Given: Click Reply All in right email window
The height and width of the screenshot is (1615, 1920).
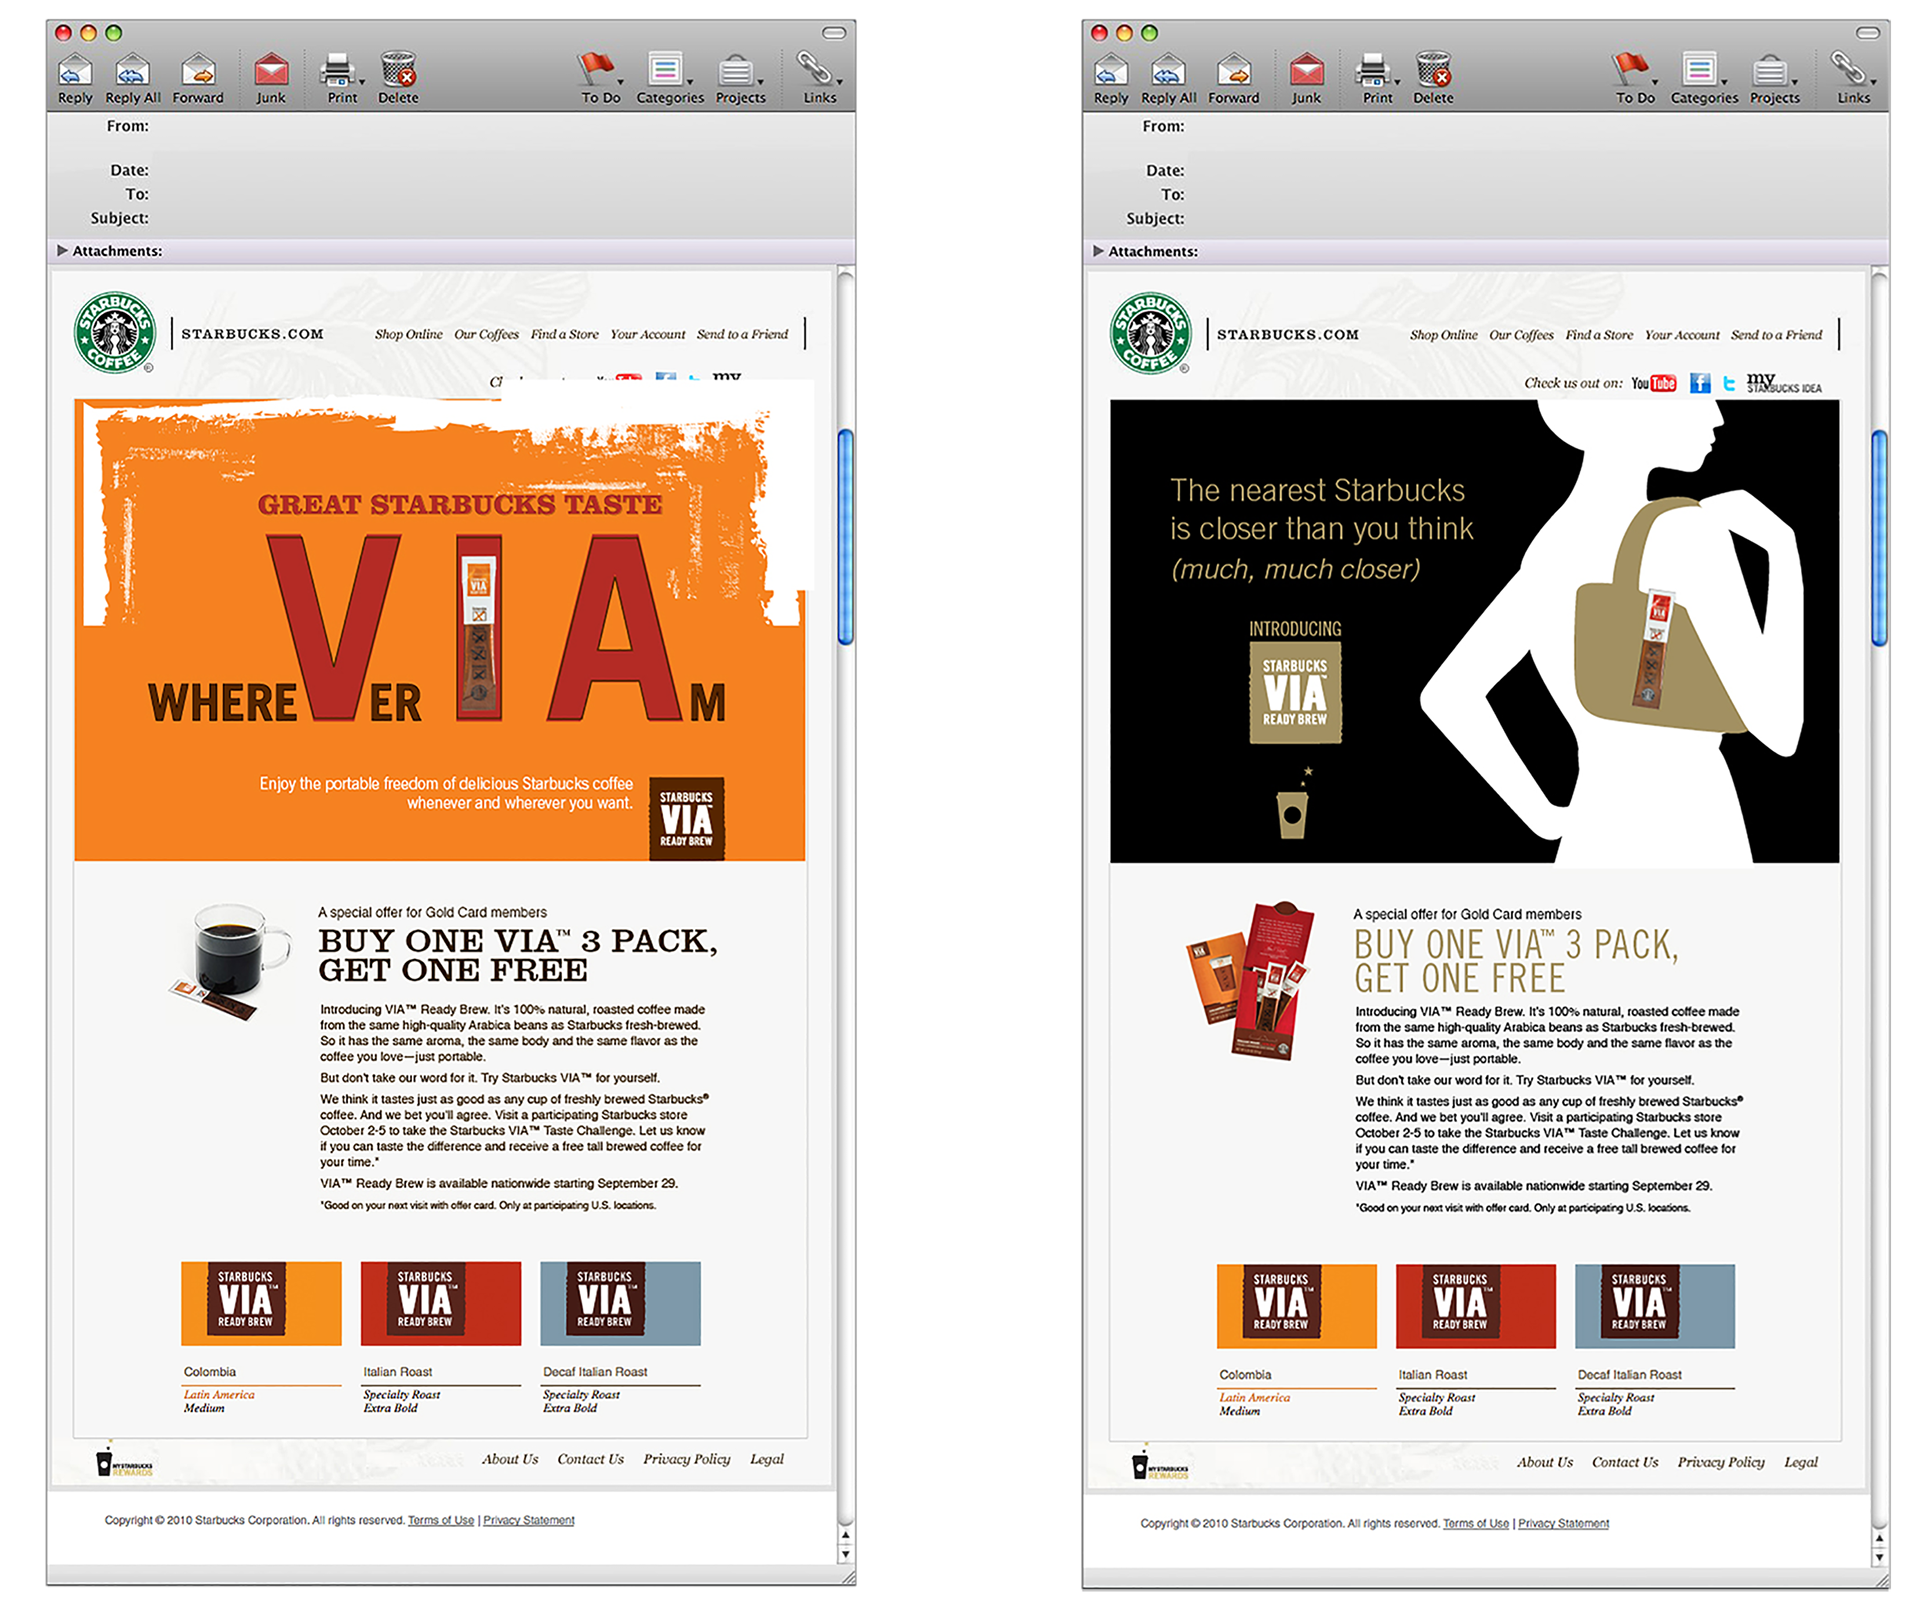Looking at the screenshot, I should [x=1168, y=72].
